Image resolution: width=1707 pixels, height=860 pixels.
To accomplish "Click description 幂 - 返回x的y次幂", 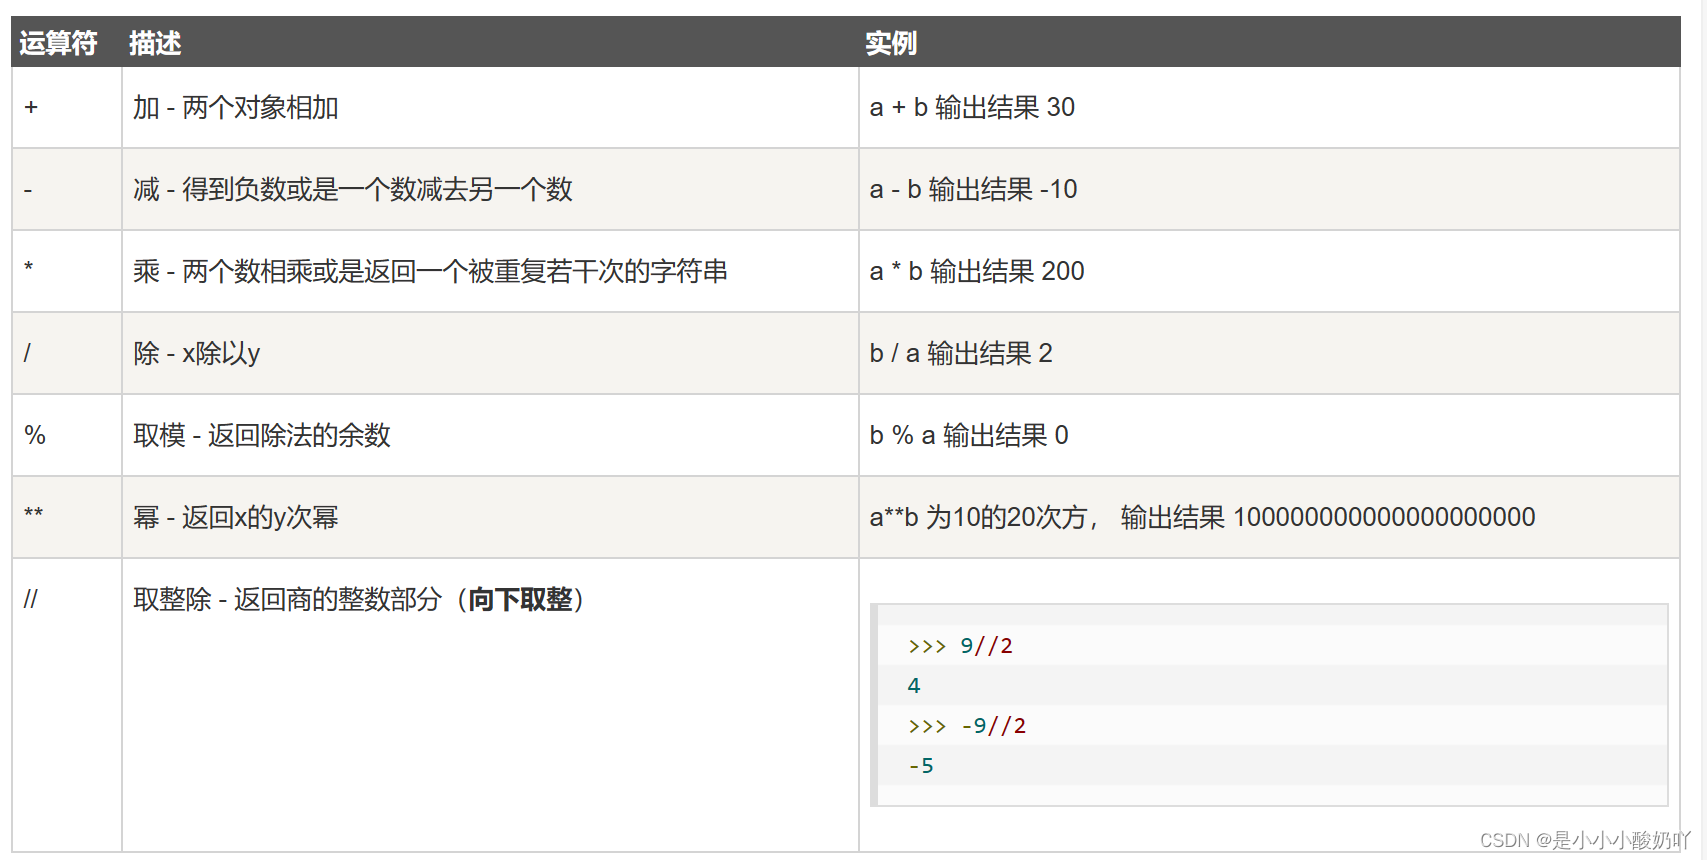I will coord(236,517).
